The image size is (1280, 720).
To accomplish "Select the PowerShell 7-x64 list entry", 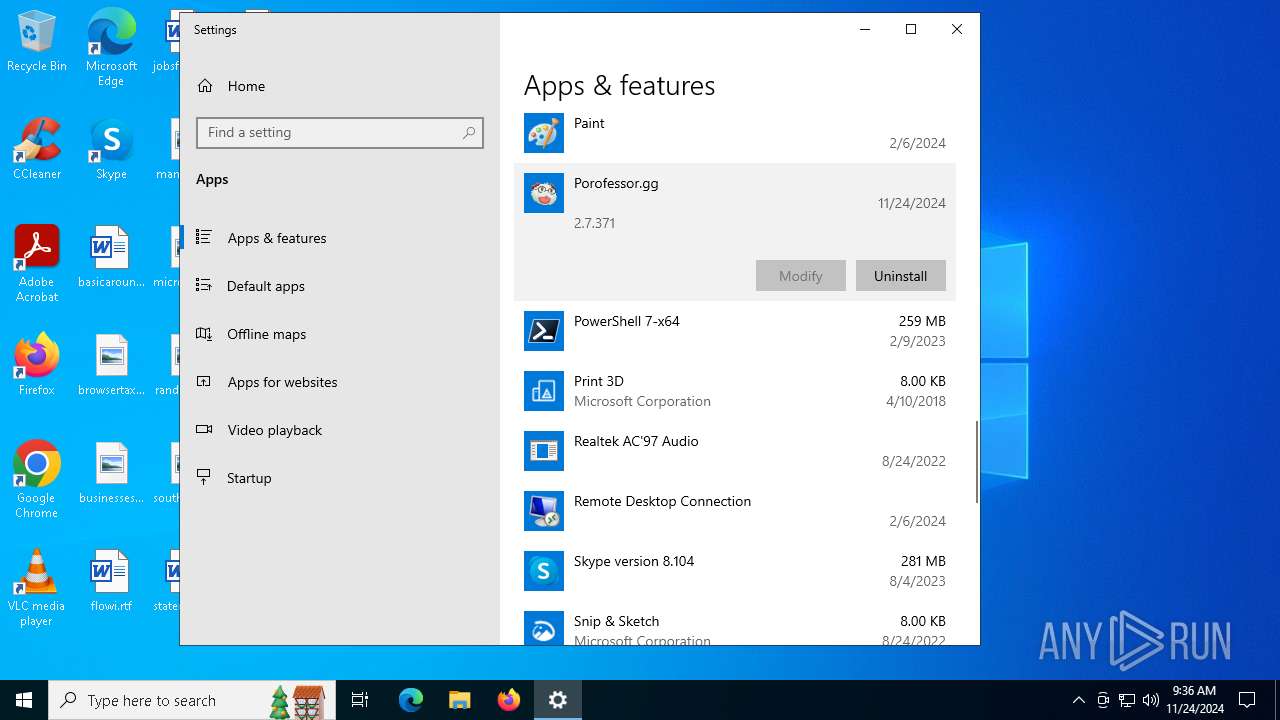I will pyautogui.click(x=735, y=331).
